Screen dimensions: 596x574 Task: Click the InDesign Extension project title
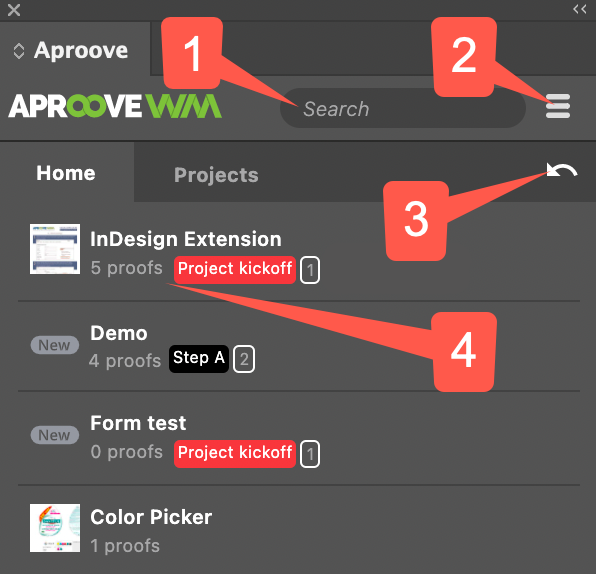pos(186,239)
